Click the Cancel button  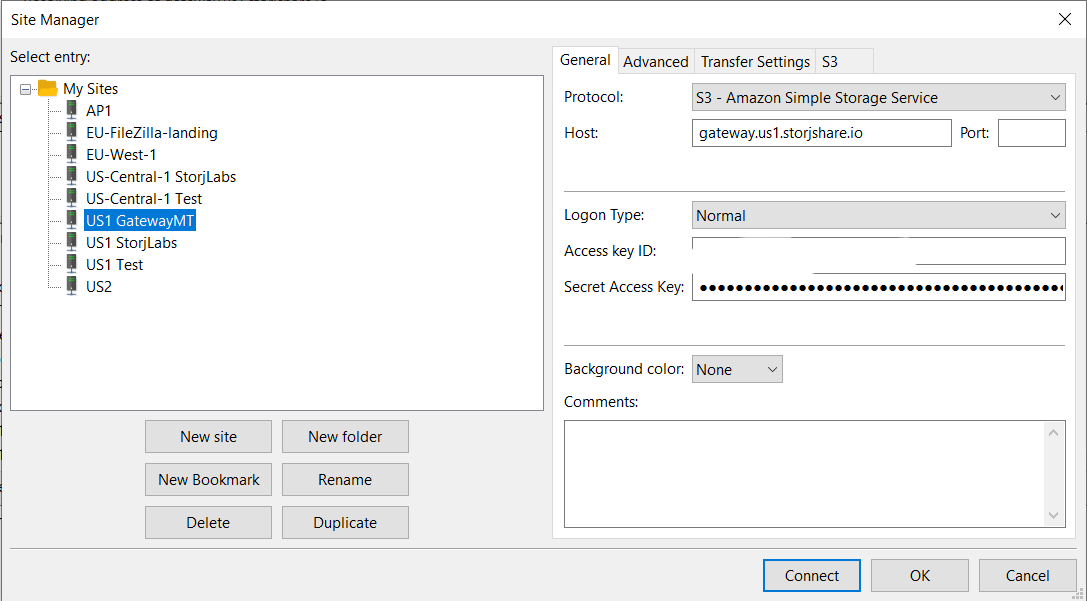click(1027, 575)
